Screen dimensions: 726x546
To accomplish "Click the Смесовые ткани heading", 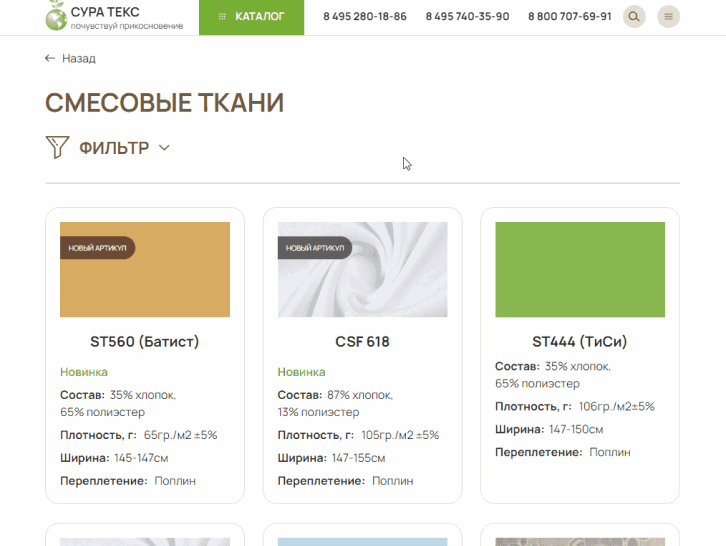I will coord(164,102).
